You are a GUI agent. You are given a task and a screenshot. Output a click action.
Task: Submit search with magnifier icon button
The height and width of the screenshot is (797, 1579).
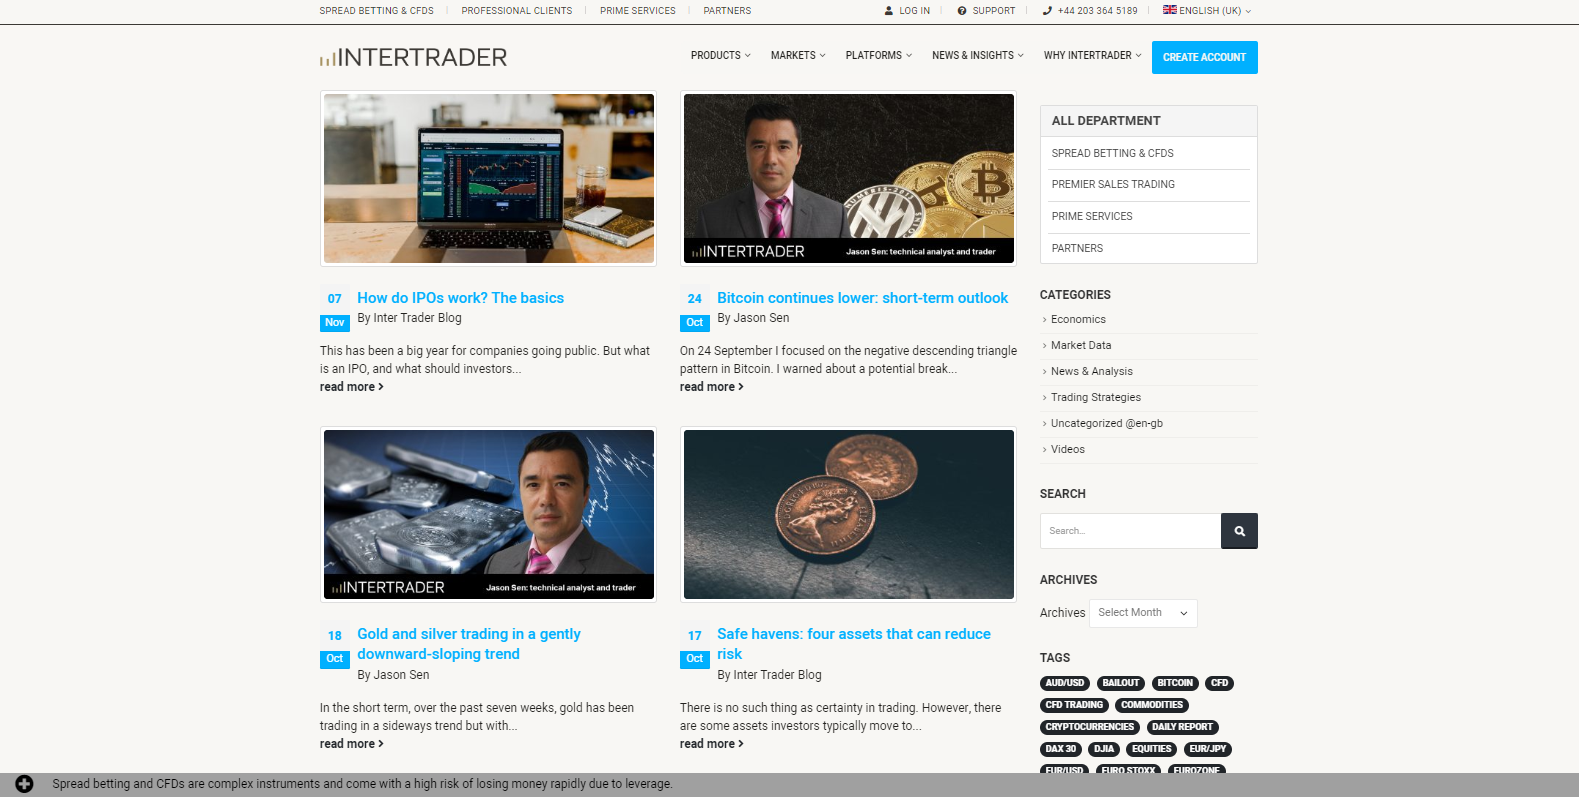1239,531
